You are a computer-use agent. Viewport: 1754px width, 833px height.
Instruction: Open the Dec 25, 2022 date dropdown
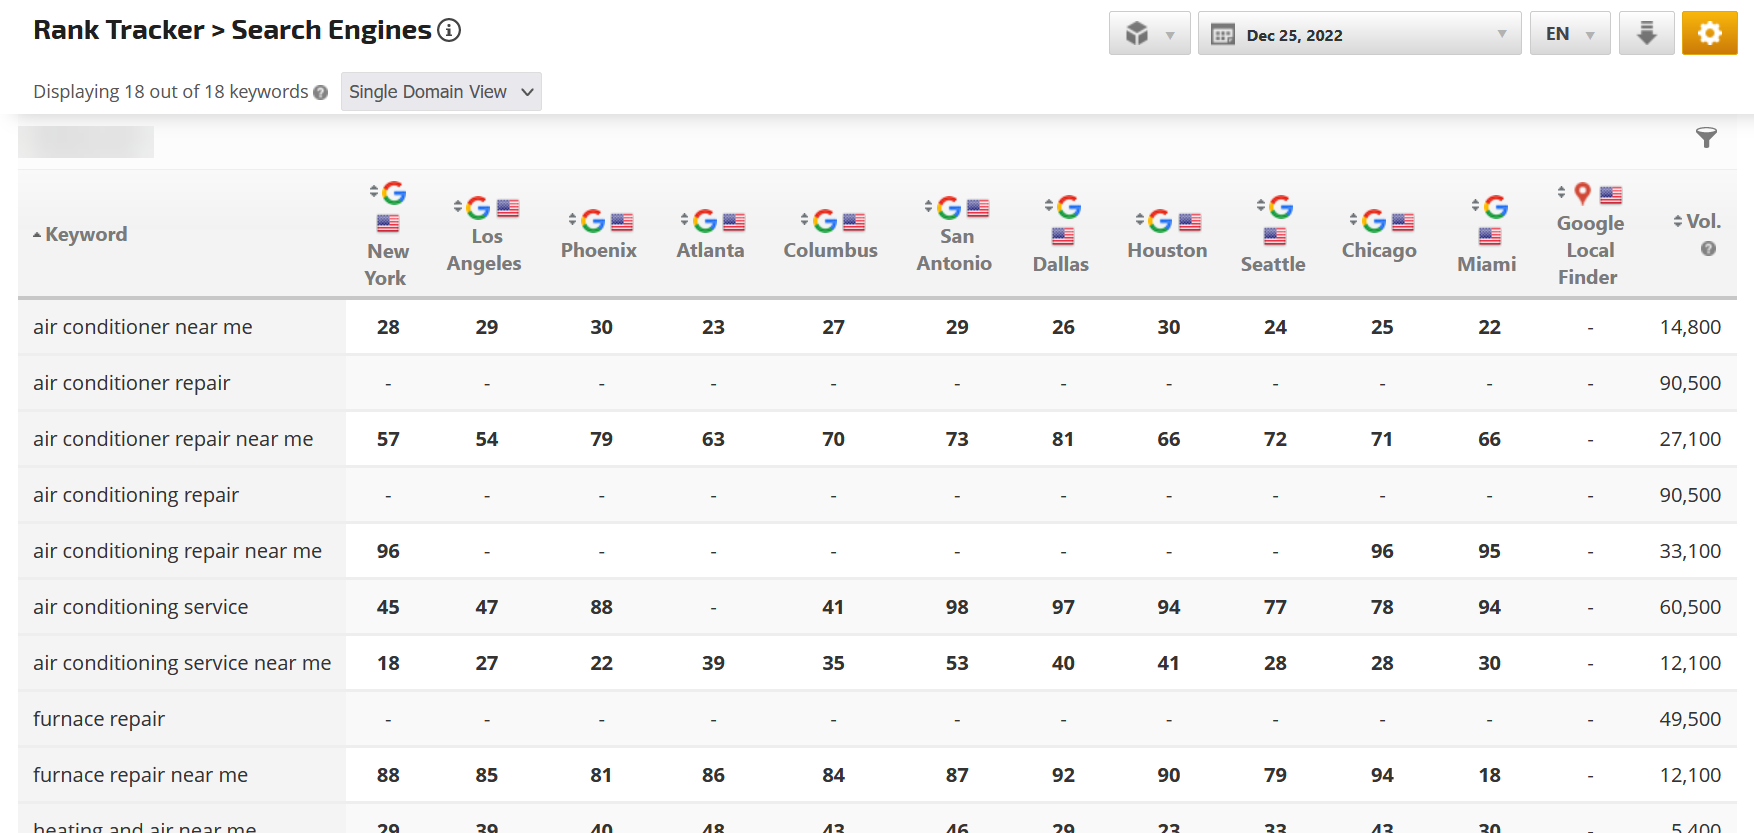1360,34
